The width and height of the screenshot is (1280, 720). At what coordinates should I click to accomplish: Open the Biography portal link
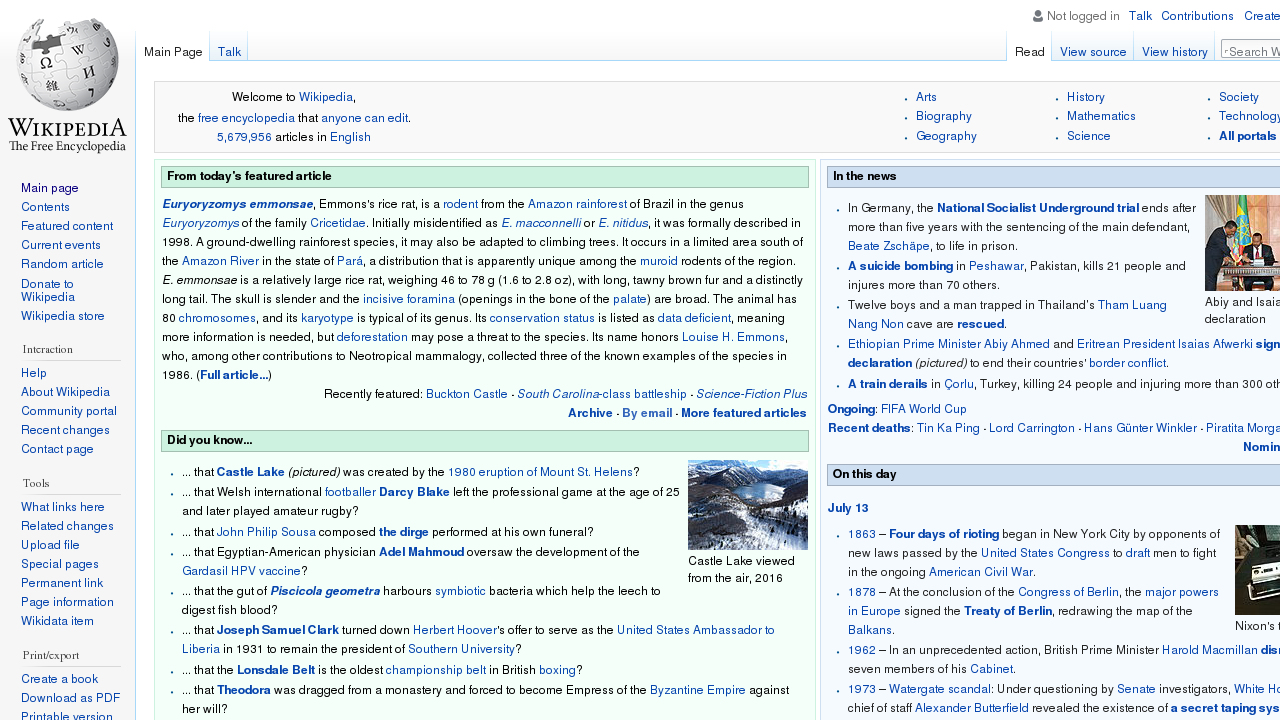click(944, 116)
